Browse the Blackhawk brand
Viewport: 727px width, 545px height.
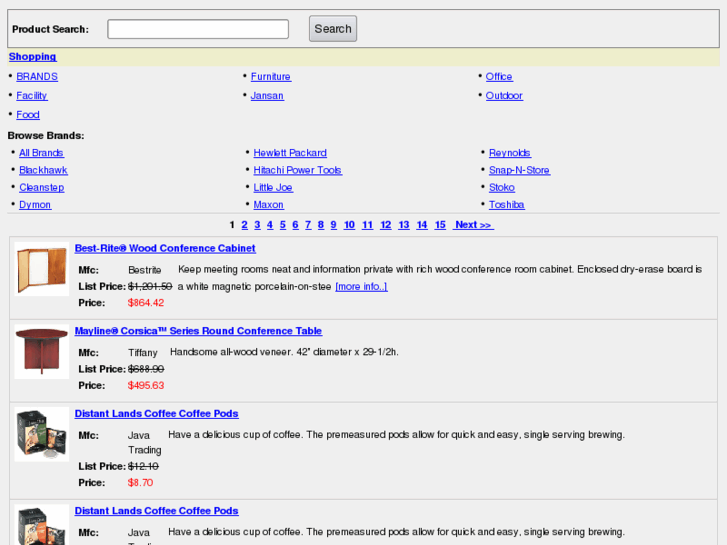(x=43, y=170)
